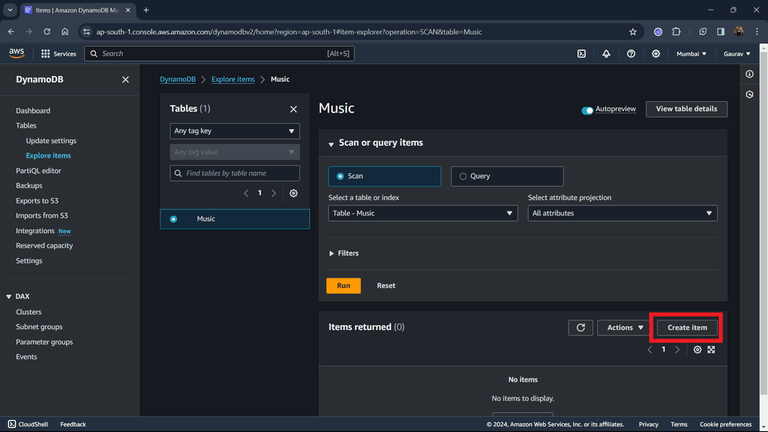This screenshot has width=768, height=432.
Task: Expand items table to full screen
Action: point(711,350)
